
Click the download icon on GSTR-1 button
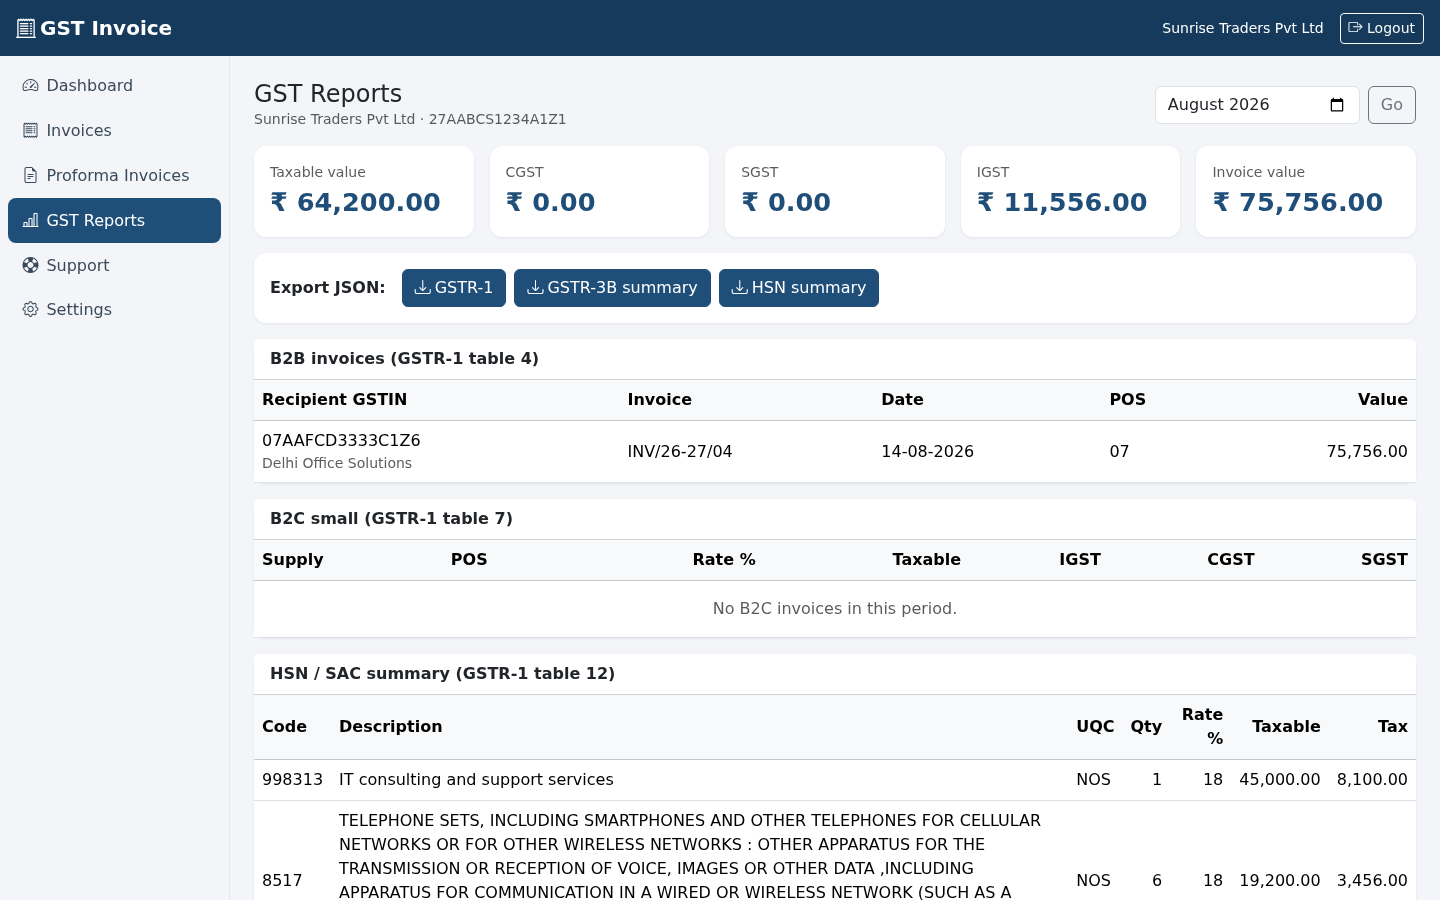[422, 288]
